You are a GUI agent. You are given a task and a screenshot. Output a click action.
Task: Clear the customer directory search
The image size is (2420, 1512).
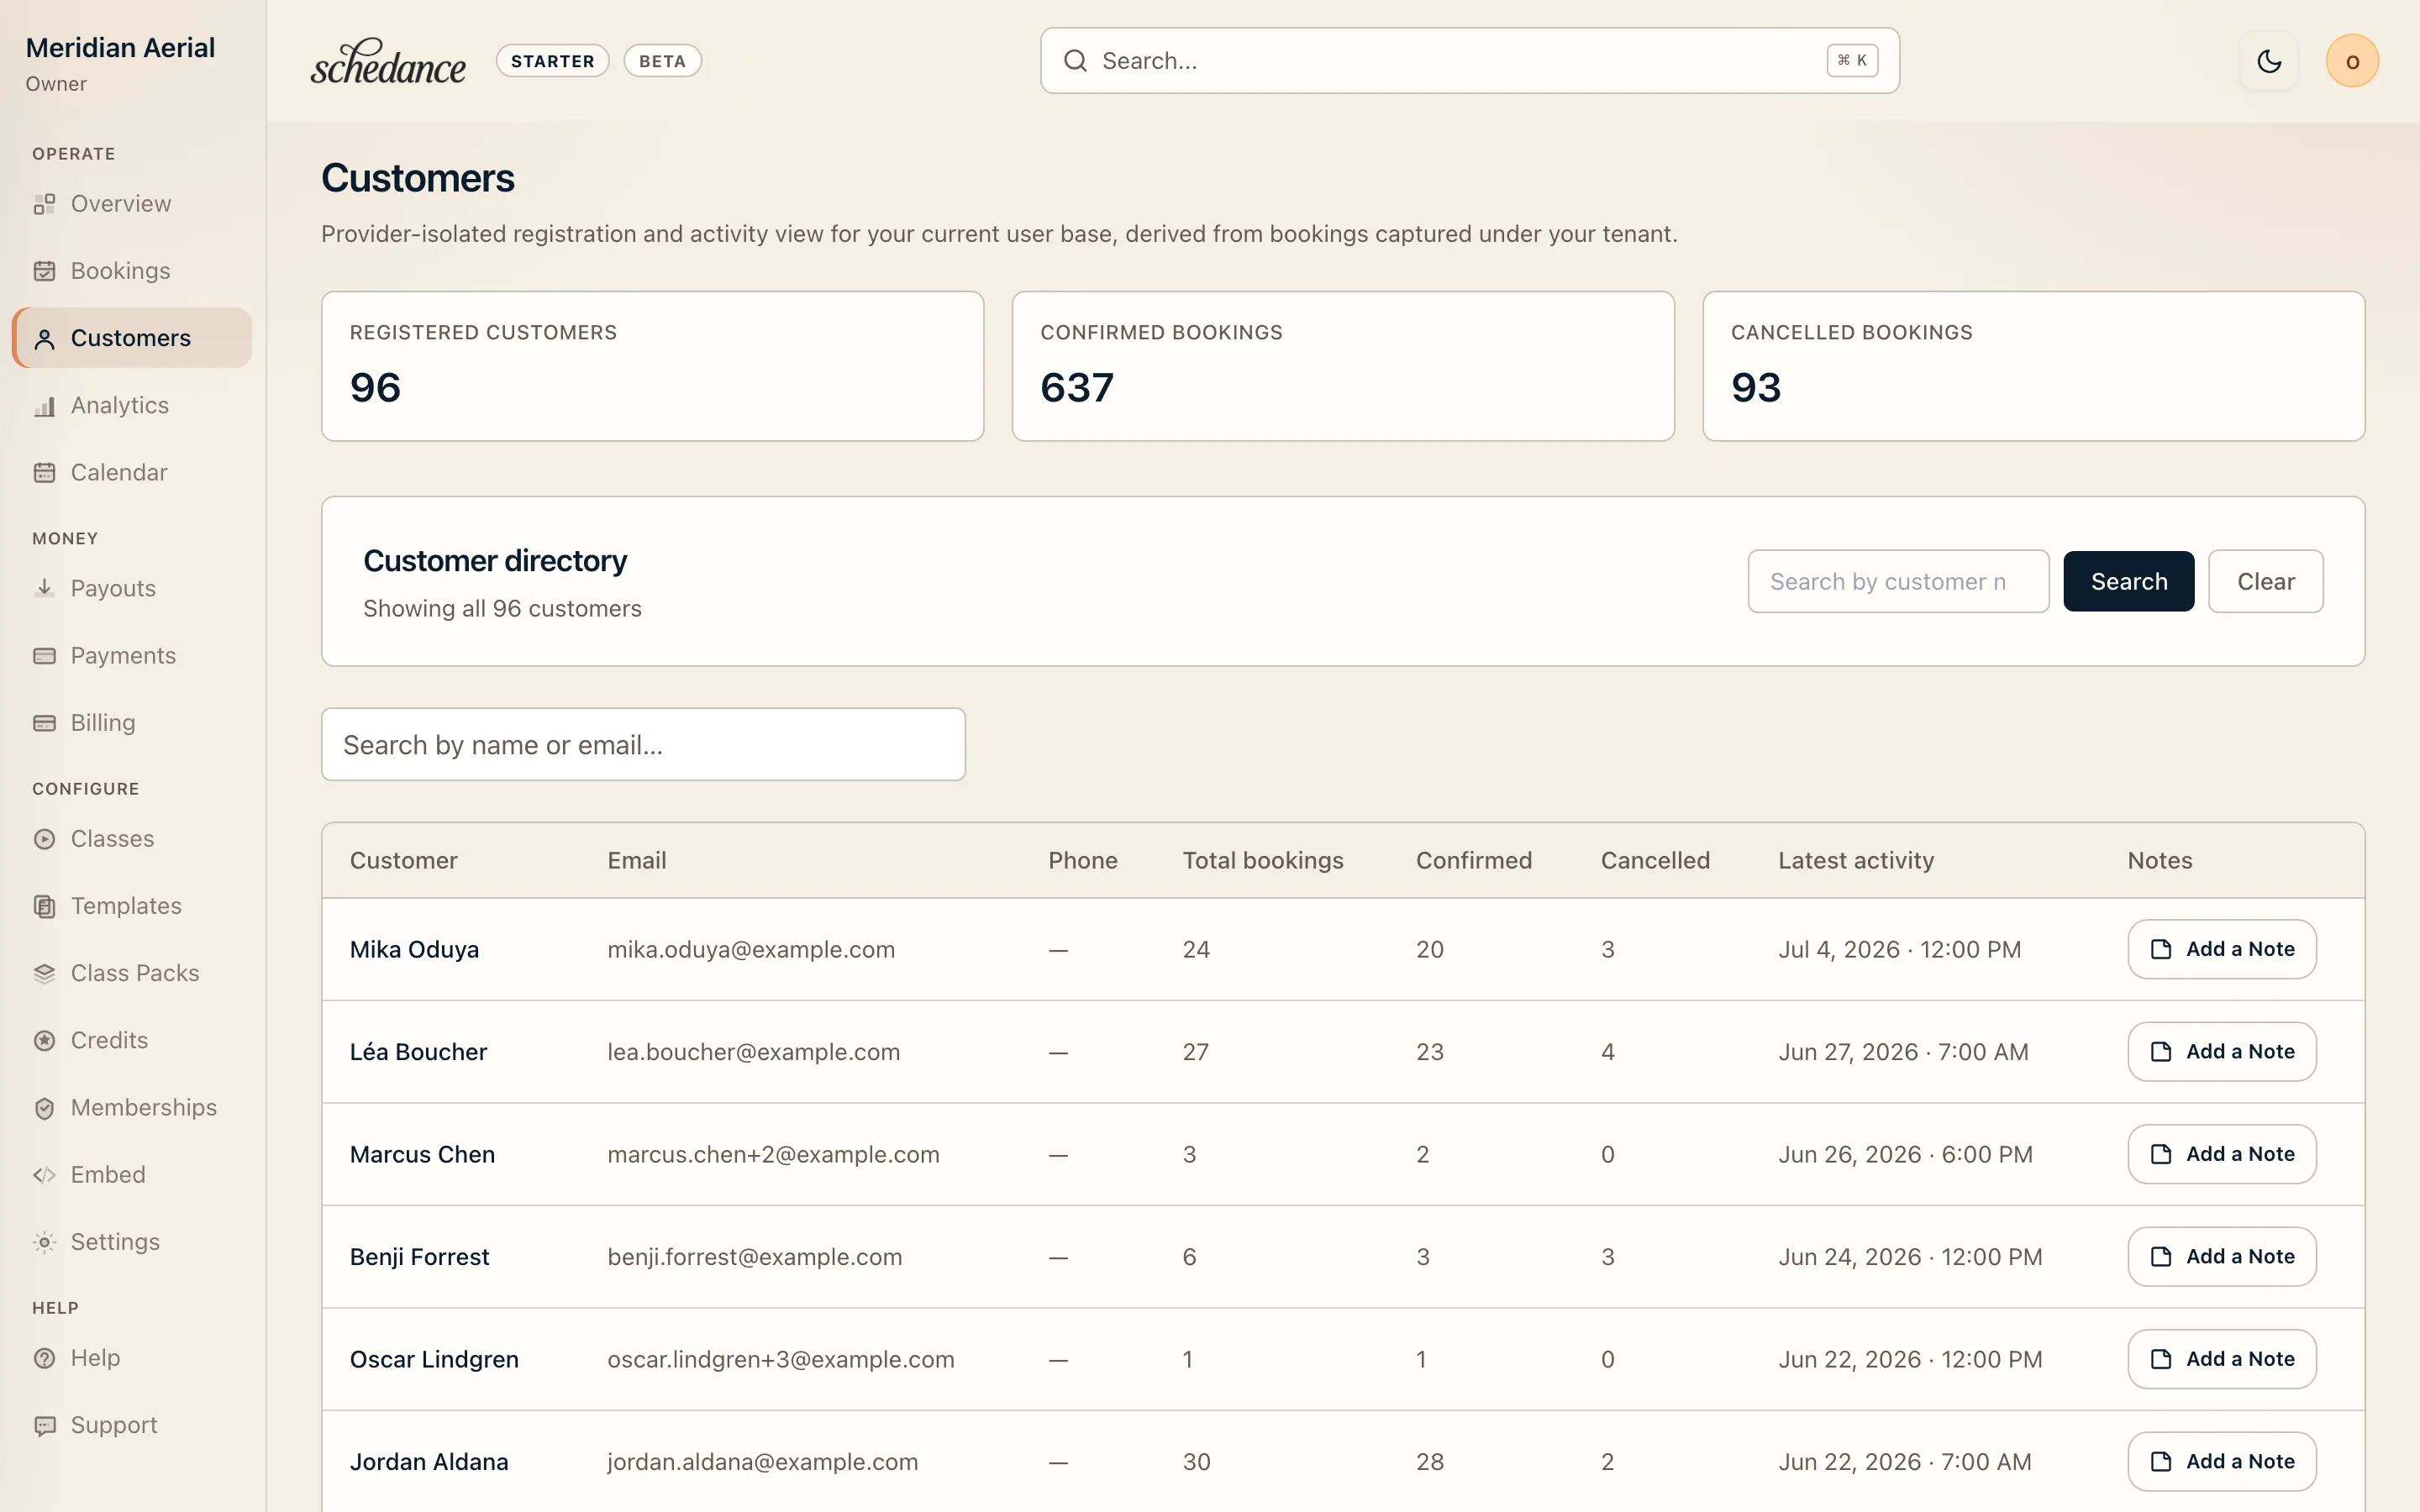2265,581
